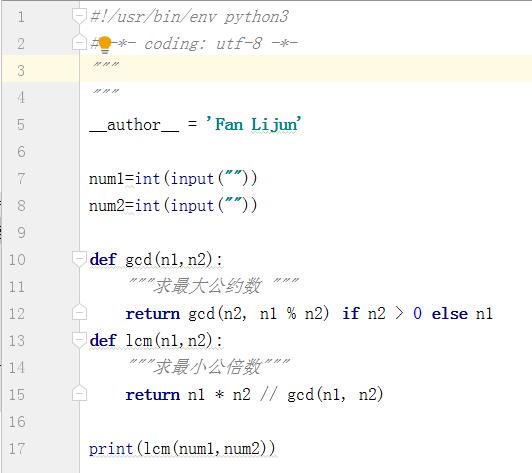Collapse the fold marker at line 1
Screen dimensions: 532x473
79,16
